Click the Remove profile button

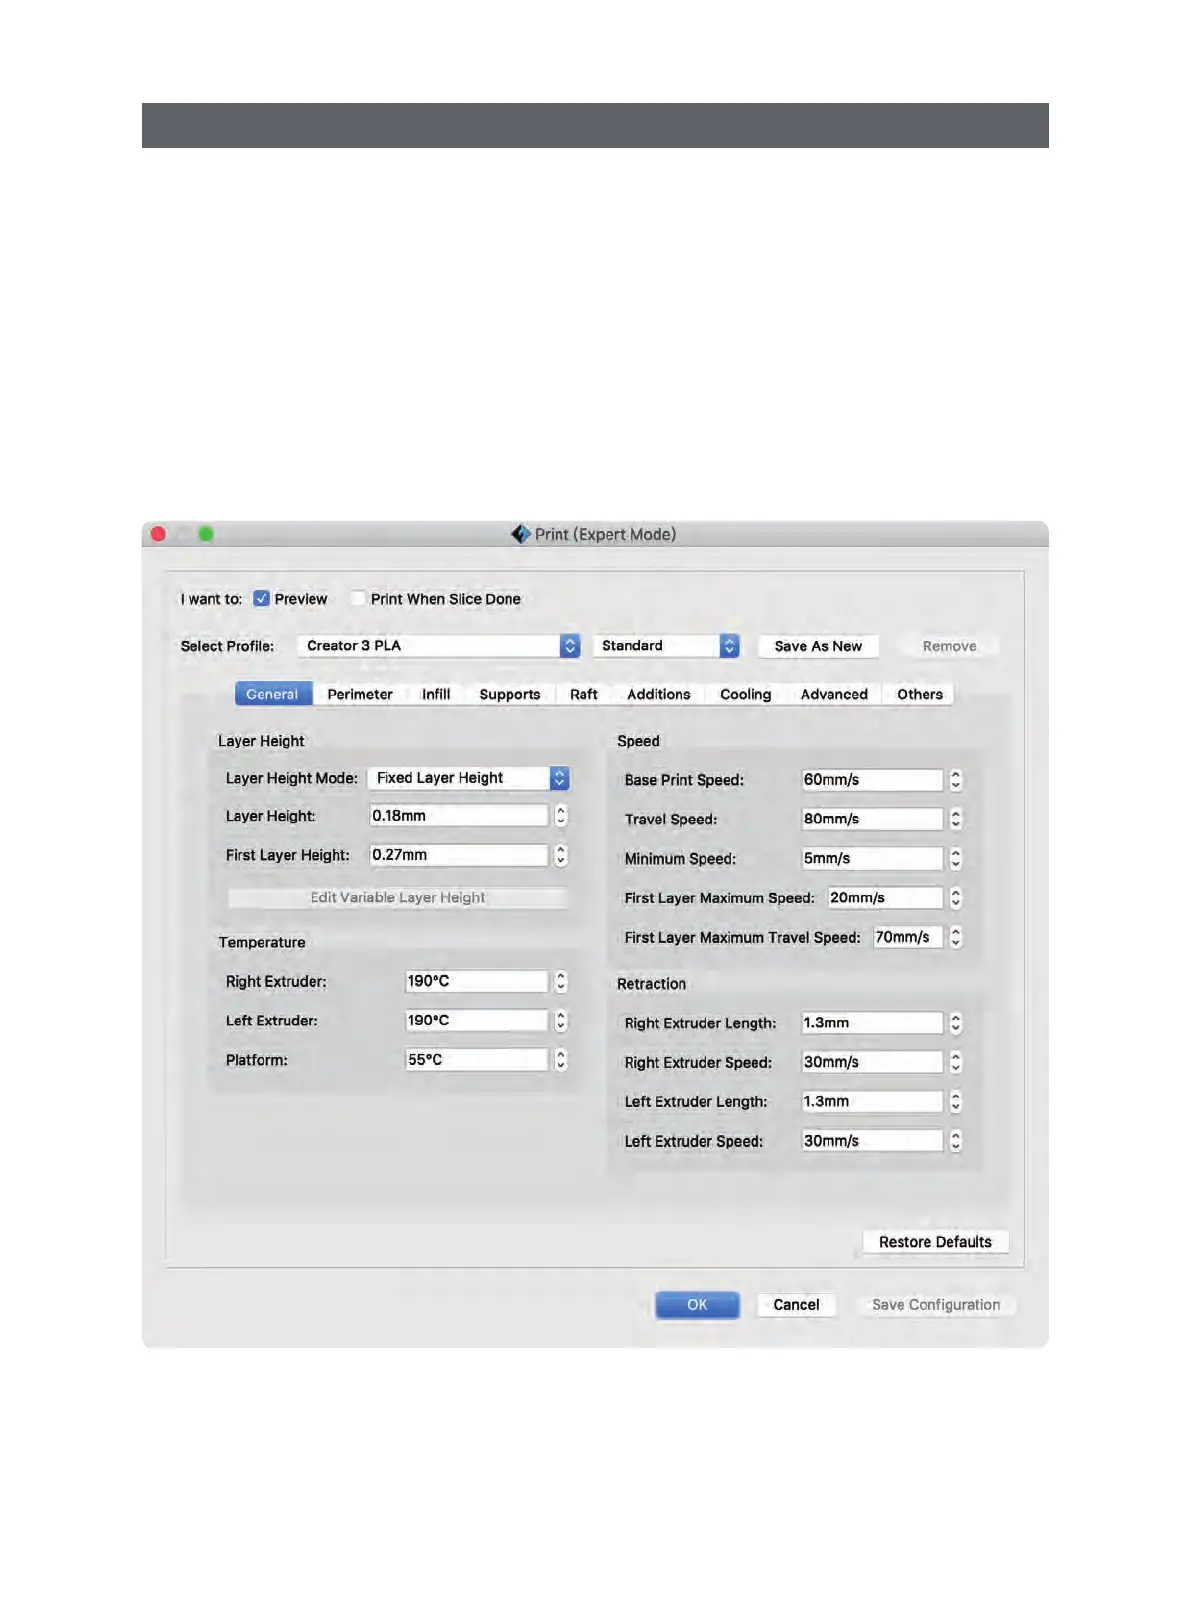[949, 646]
